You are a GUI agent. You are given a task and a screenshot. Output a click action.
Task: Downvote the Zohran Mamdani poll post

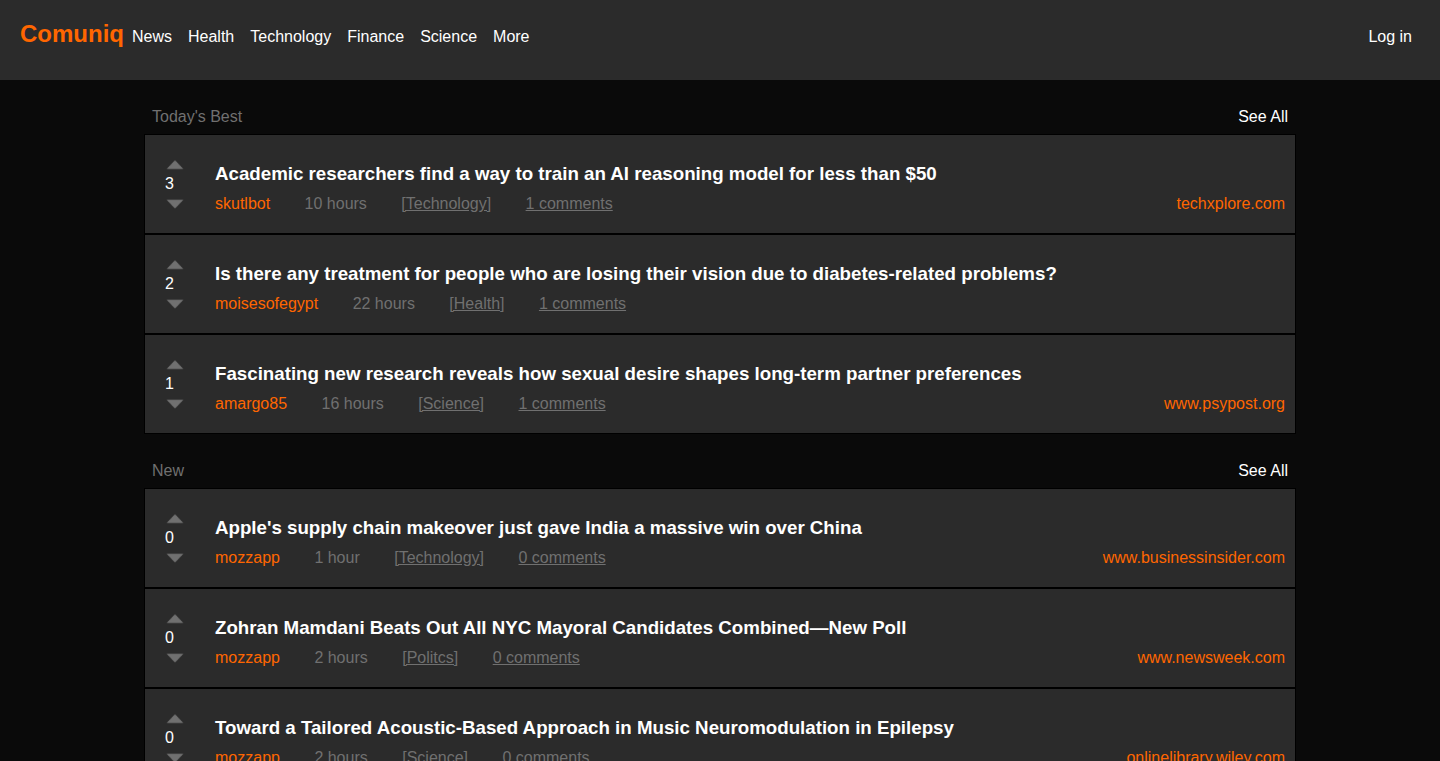point(175,657)
